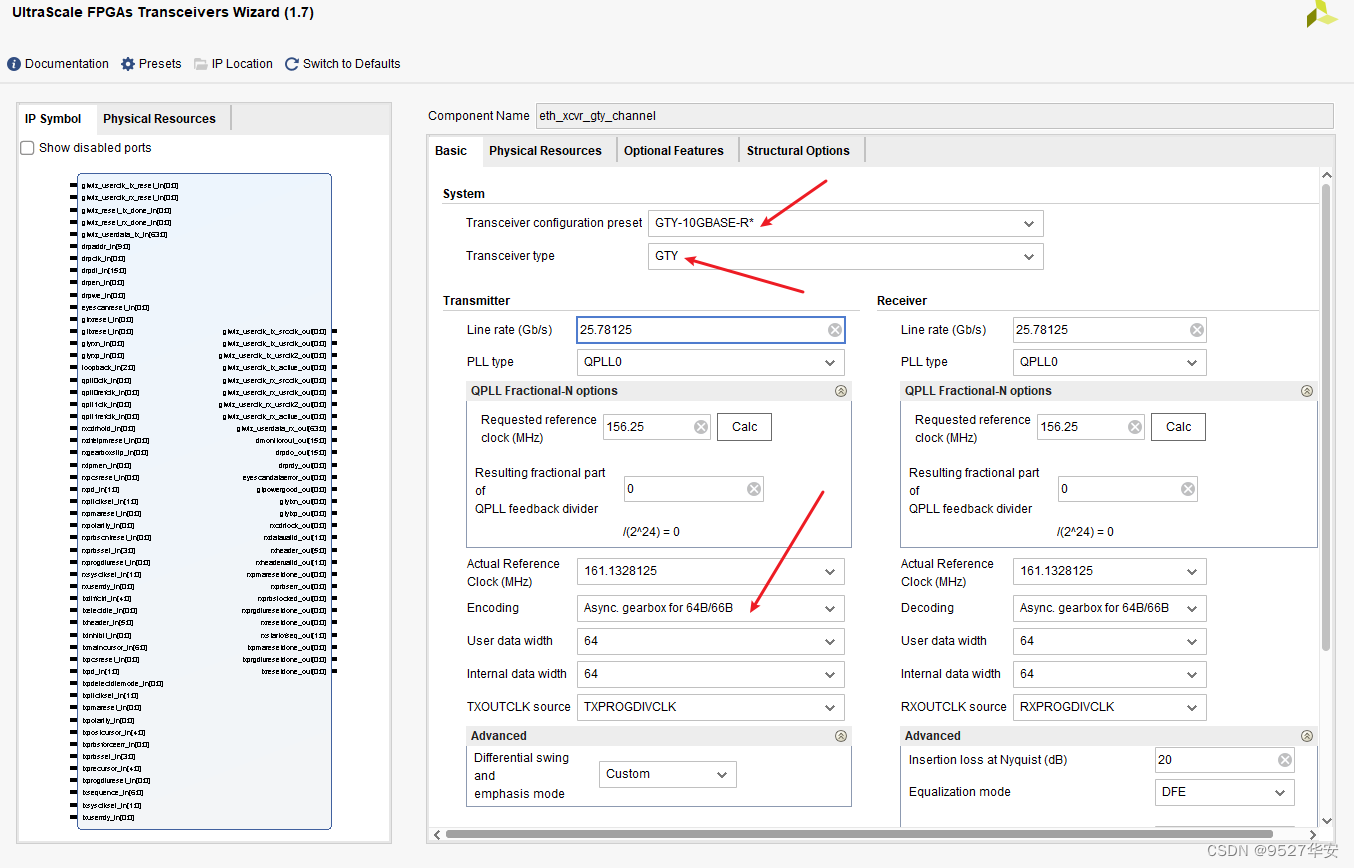Click Presets toolbar label
1354x868 pixels.
pyautogui.click(x=160, y=64)
